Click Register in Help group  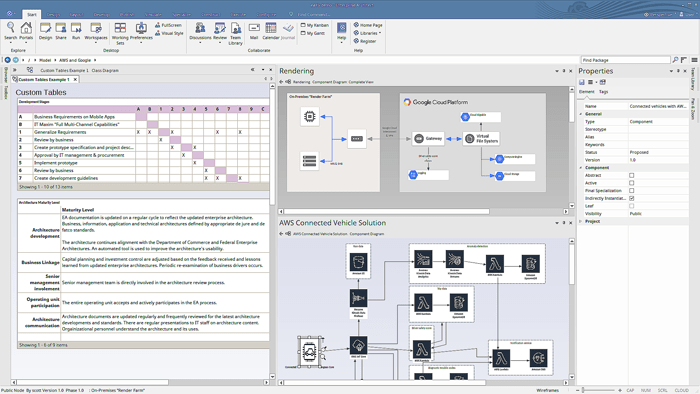pyautogui.click(x=365, y=41)
